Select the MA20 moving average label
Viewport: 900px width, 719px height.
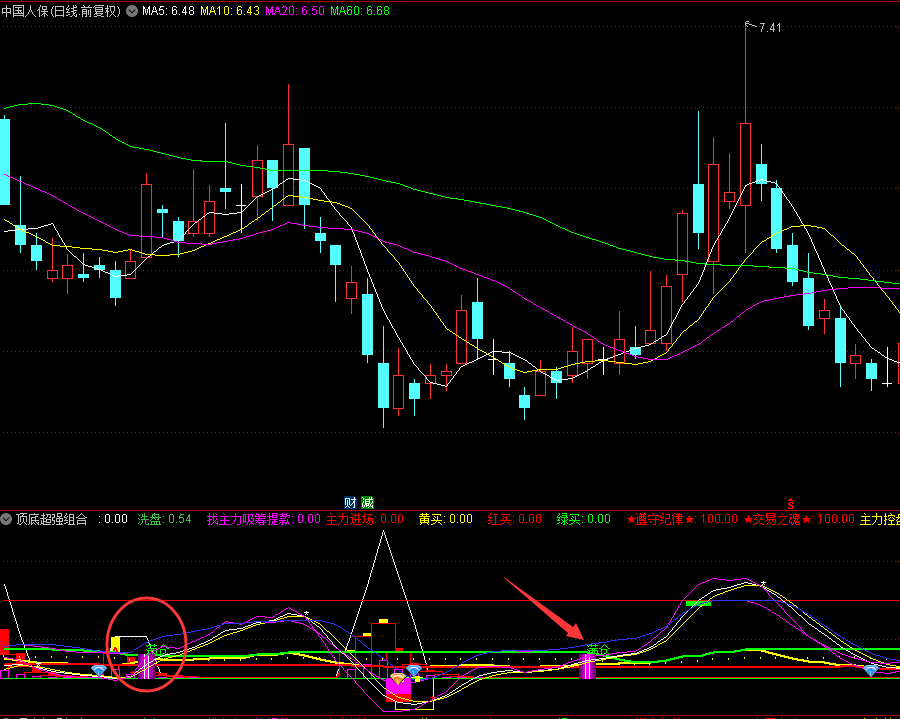[x=294, y=11]
